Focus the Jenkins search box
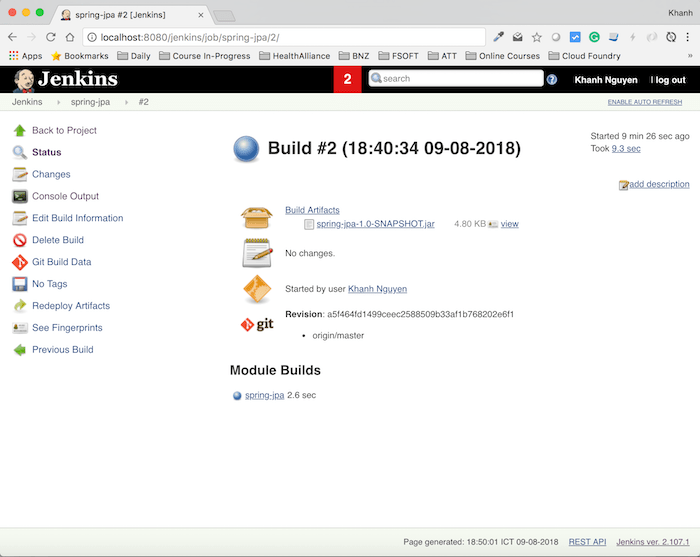The image size is (700, 557). point(456,79)
